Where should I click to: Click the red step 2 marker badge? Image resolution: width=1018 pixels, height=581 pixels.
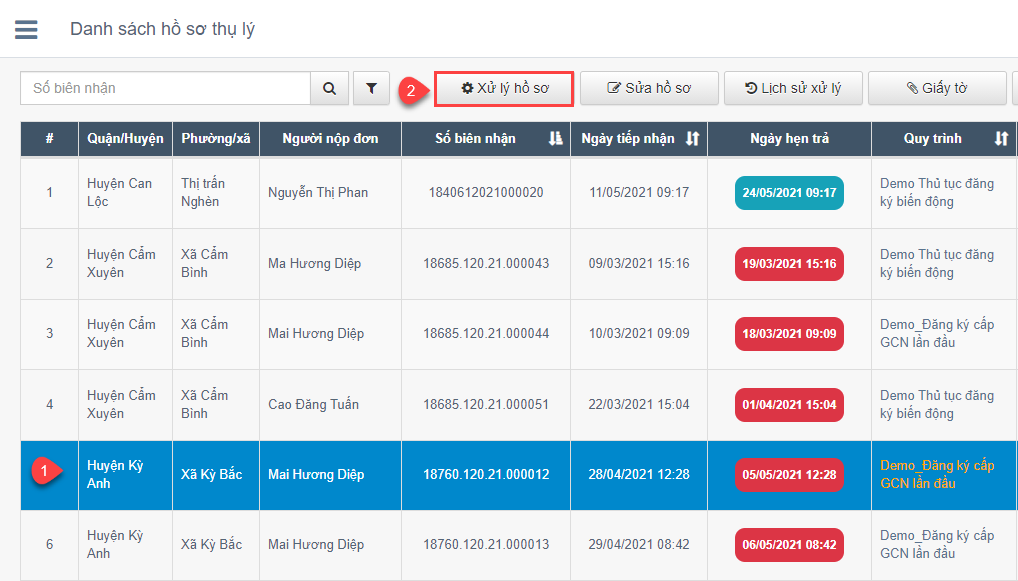[409, 89]
